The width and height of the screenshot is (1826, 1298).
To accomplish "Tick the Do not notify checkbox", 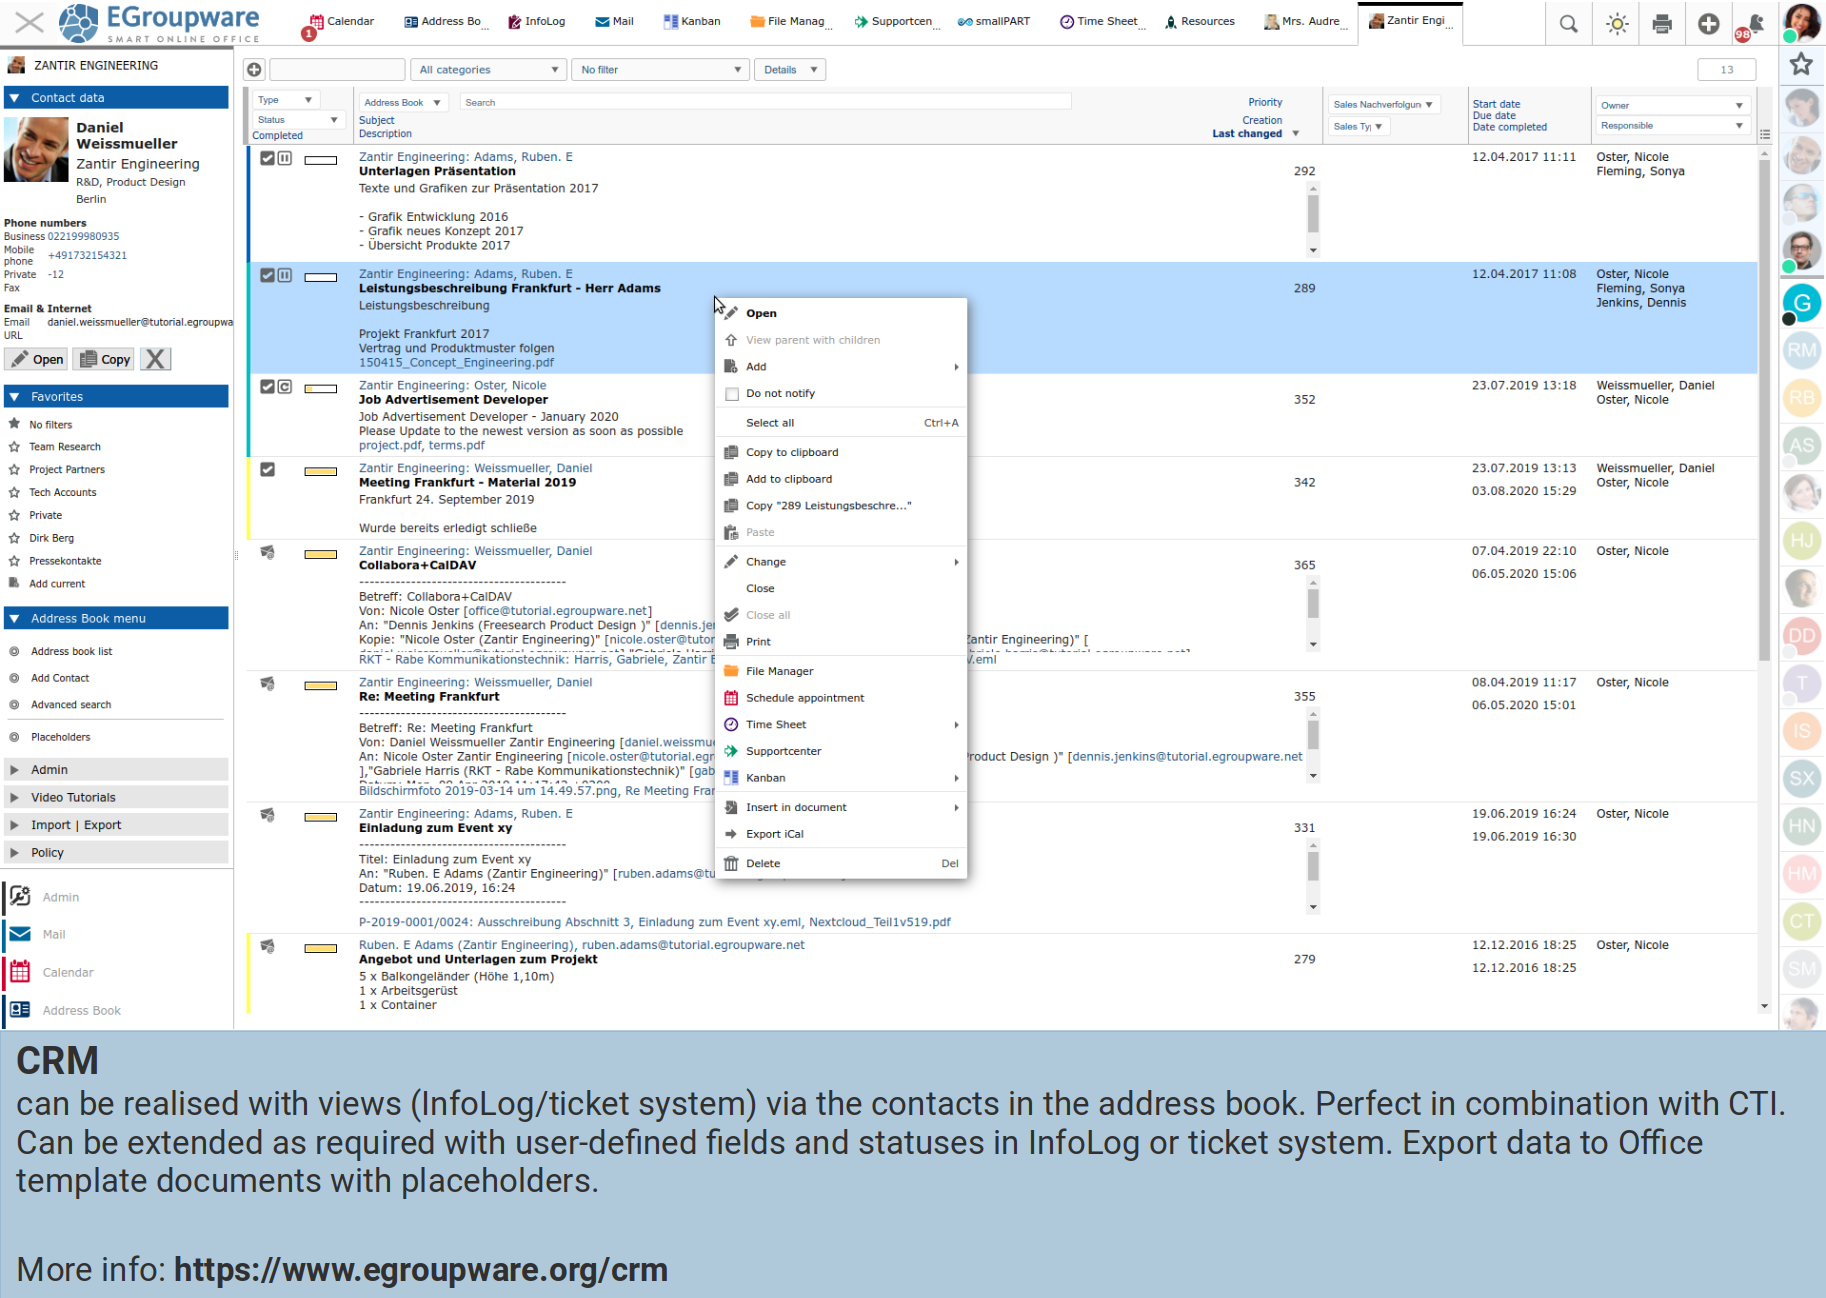I will [732, 394].
